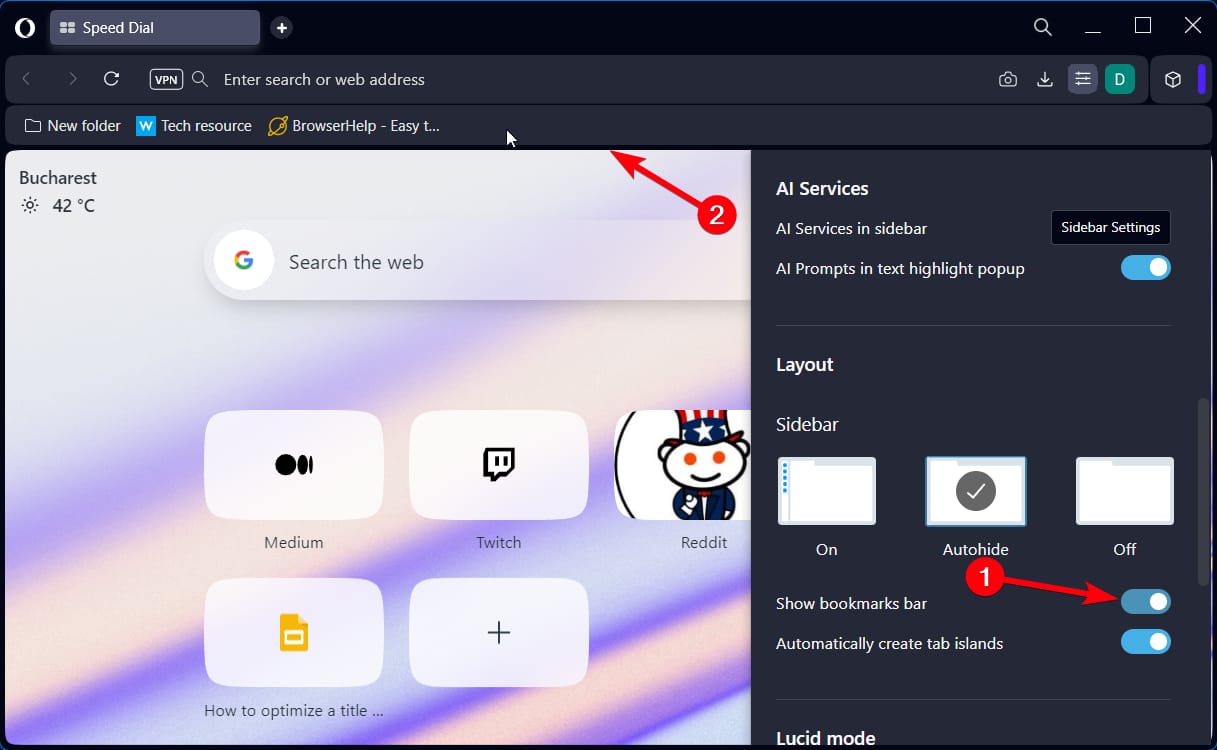Image resolution: width=1217 pixels, height=750 pixels.
Task: Open a new tab with plus button
Action: click(x=282, y=28)
